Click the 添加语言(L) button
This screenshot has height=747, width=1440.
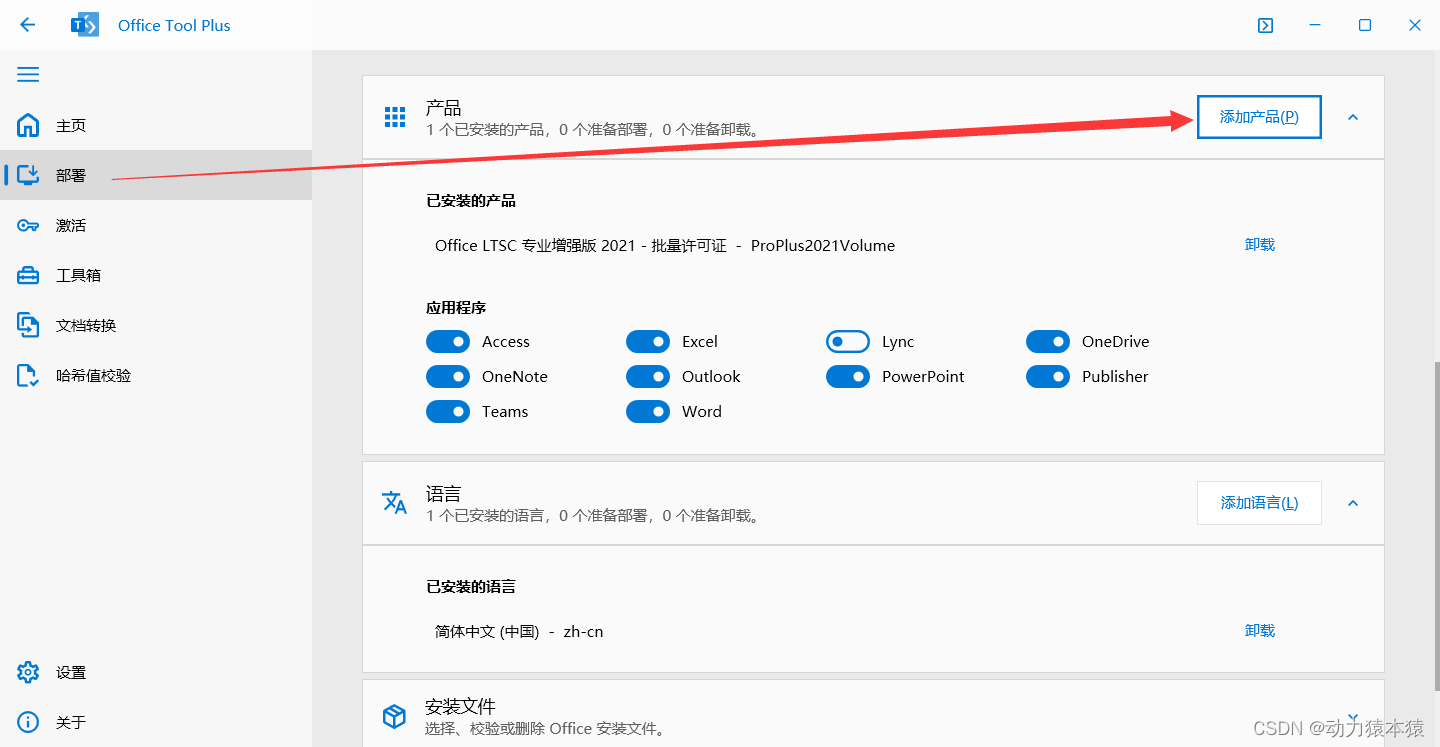click(x=1259, y=503)
